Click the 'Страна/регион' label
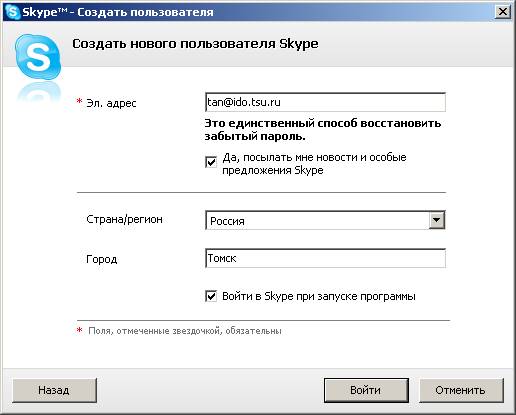The width and height of the screenshot is (516, 415). [124, 219]
